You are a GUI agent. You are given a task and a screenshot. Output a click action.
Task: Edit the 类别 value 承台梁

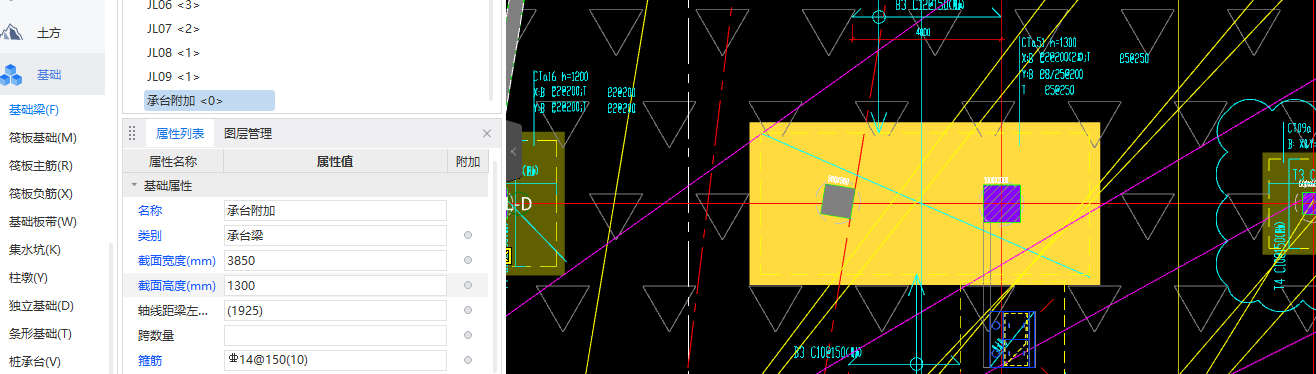click(x=335, y=235)
